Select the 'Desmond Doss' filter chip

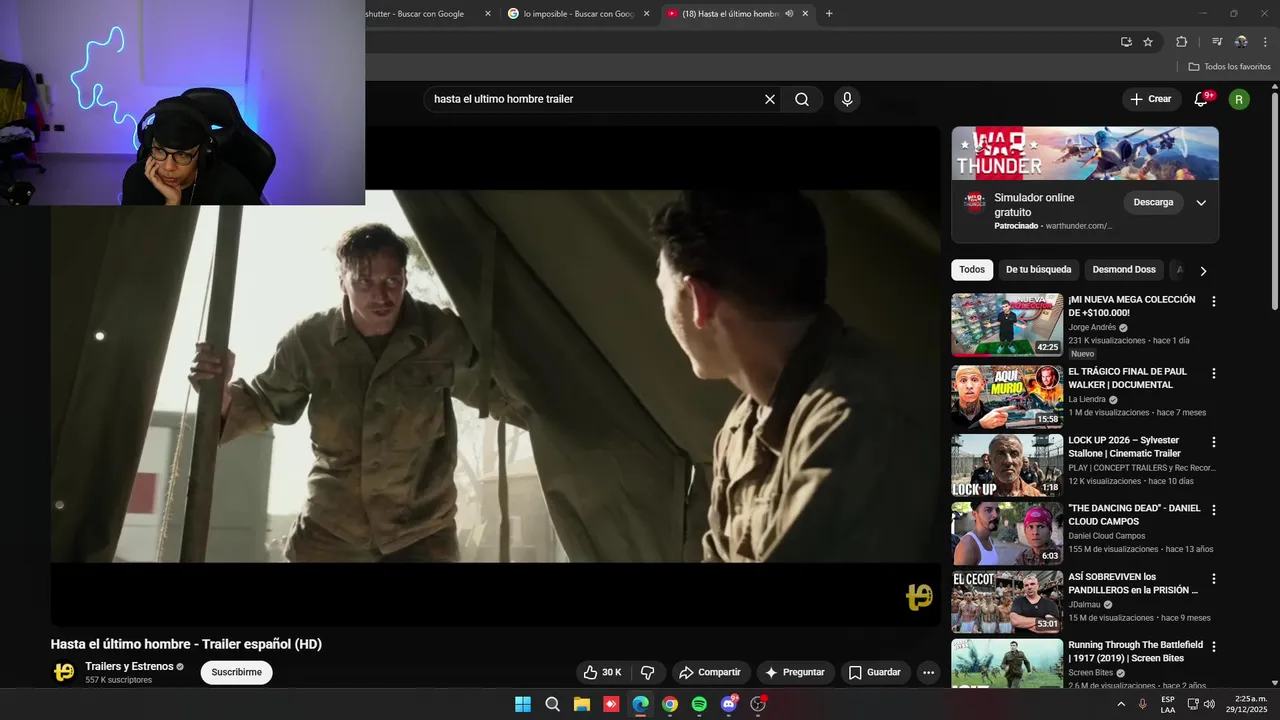point(1124,269)
